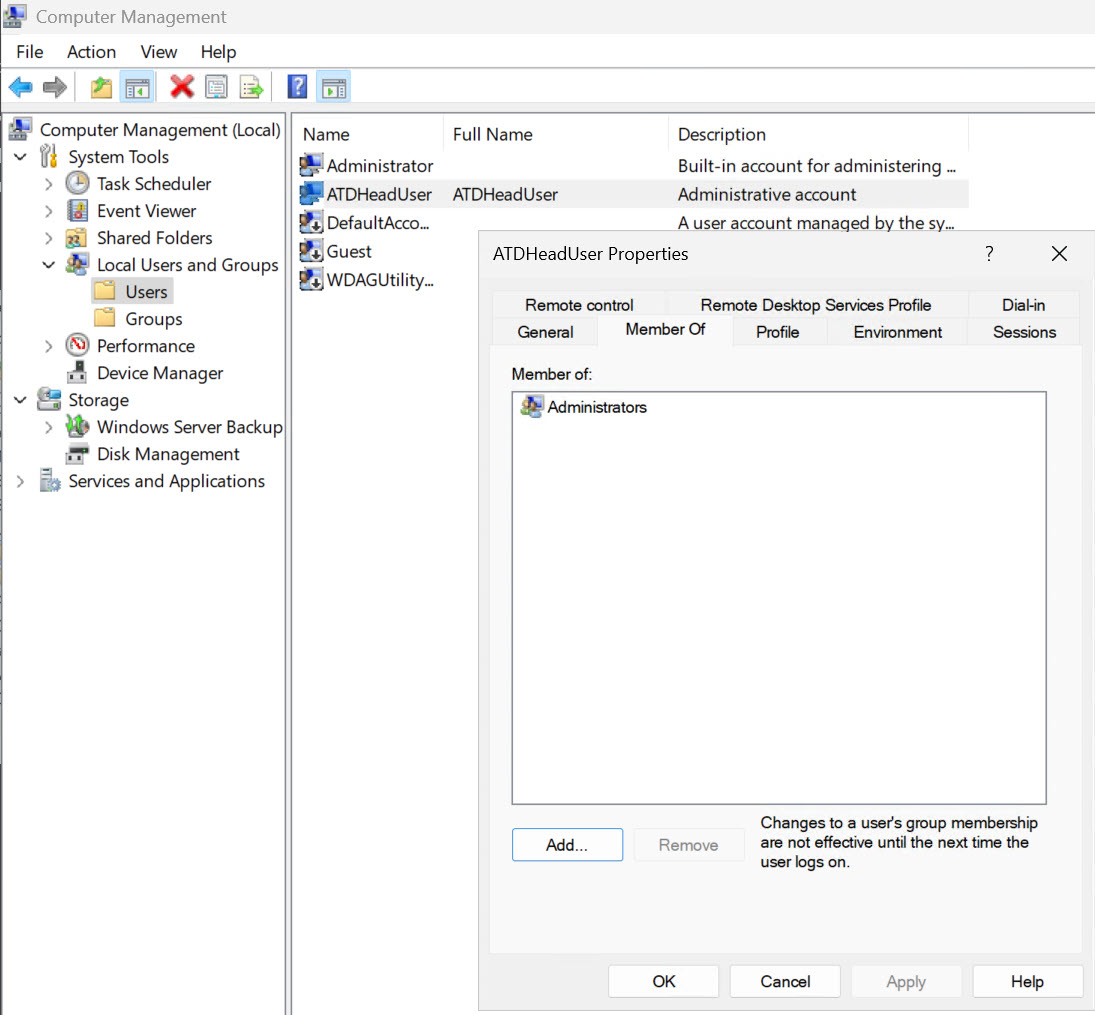Click Cancel in Properties dialog
Image resolution: width=1095 pixels, height=1015 pixels.
pos(785,981)
